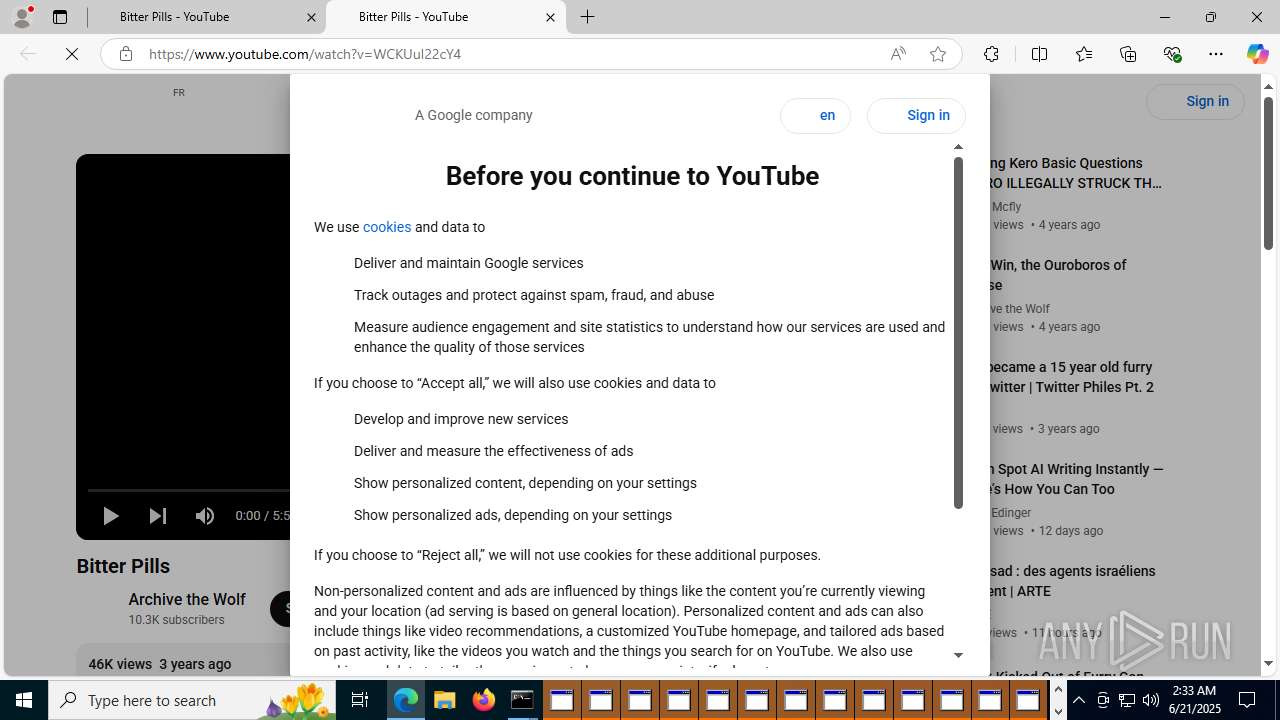Open tab actions menu icon
This screenshot has width=1280, height=720.
(60, 17)
